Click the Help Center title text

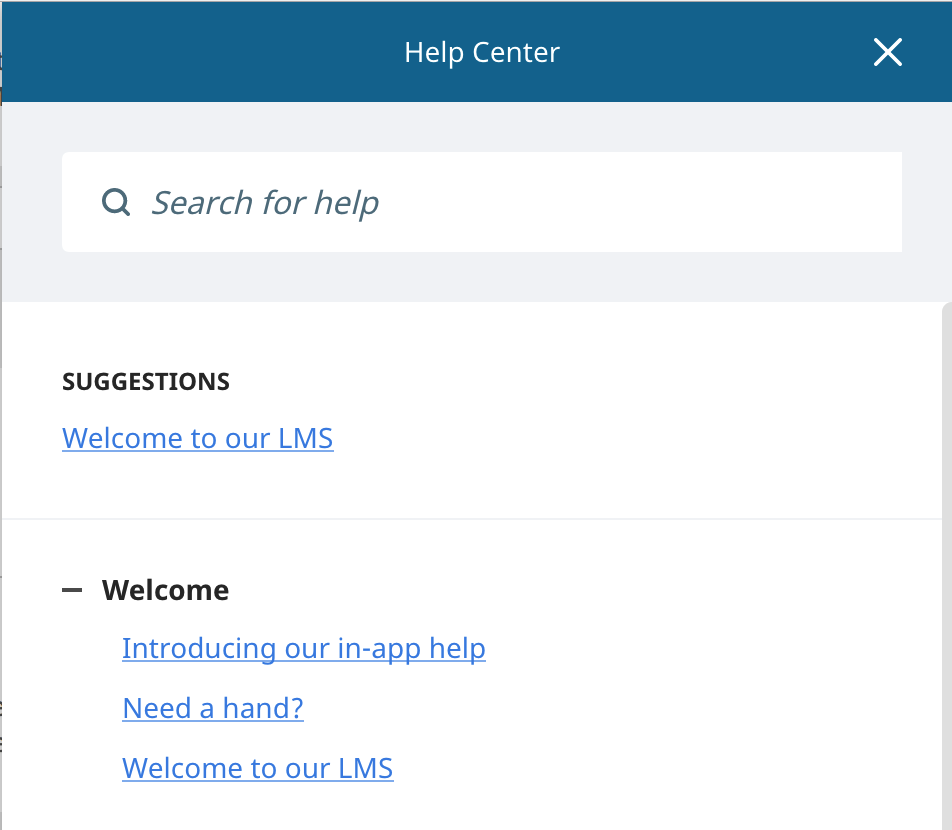pos(482,52)
